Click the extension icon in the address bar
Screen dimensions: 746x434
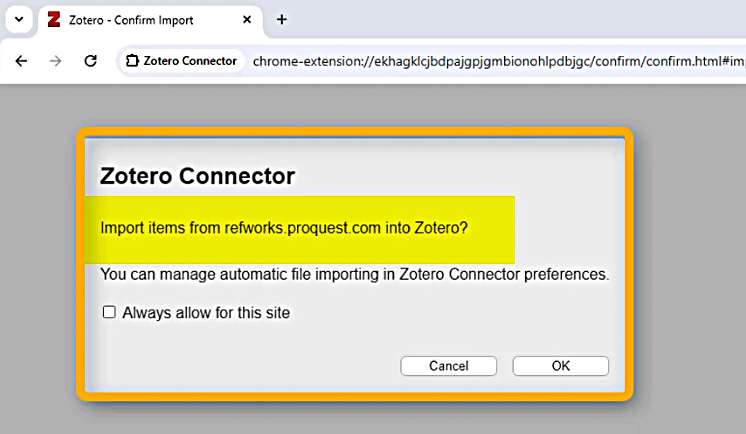131,61
